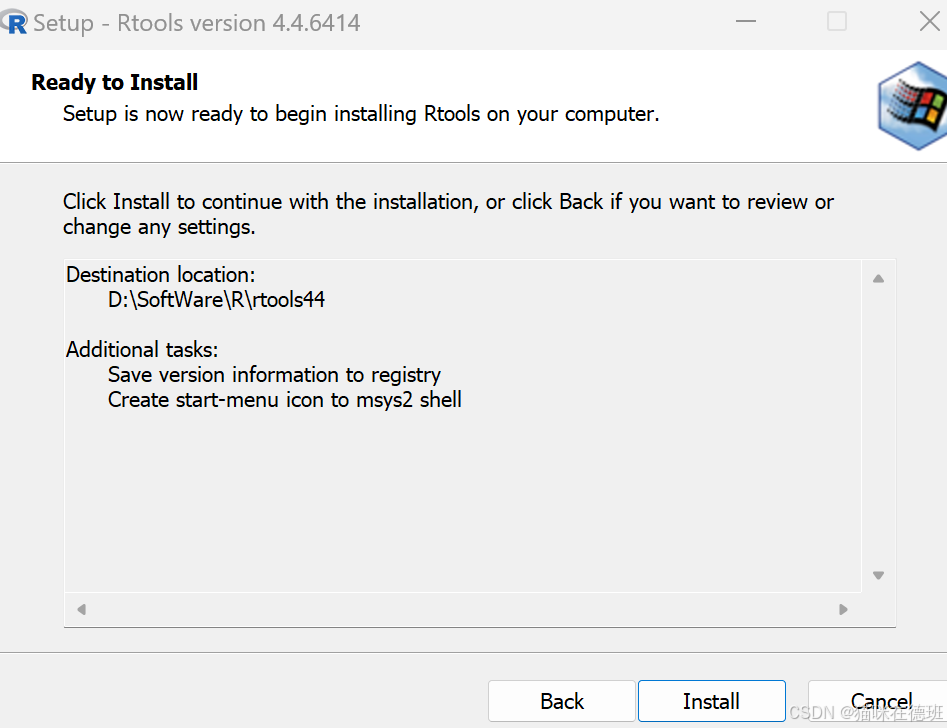
Task: Click the 'Setup - Rtools version 4.4.6414' title
Action: pos(197,23)
